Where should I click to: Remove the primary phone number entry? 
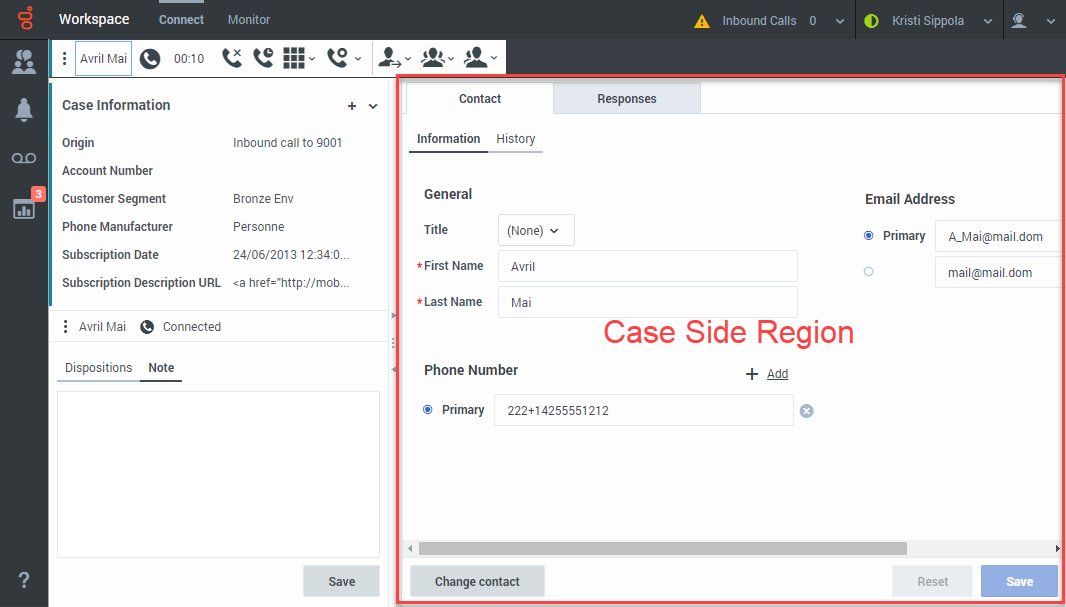(x=807, y=410)
